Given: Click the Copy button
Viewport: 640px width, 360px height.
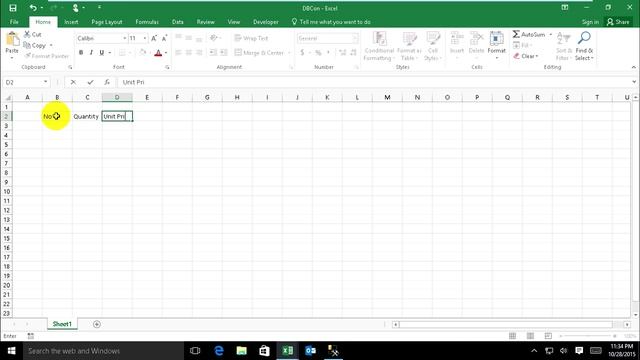Looking at the screenshot, I should click(x=35, y=45).
